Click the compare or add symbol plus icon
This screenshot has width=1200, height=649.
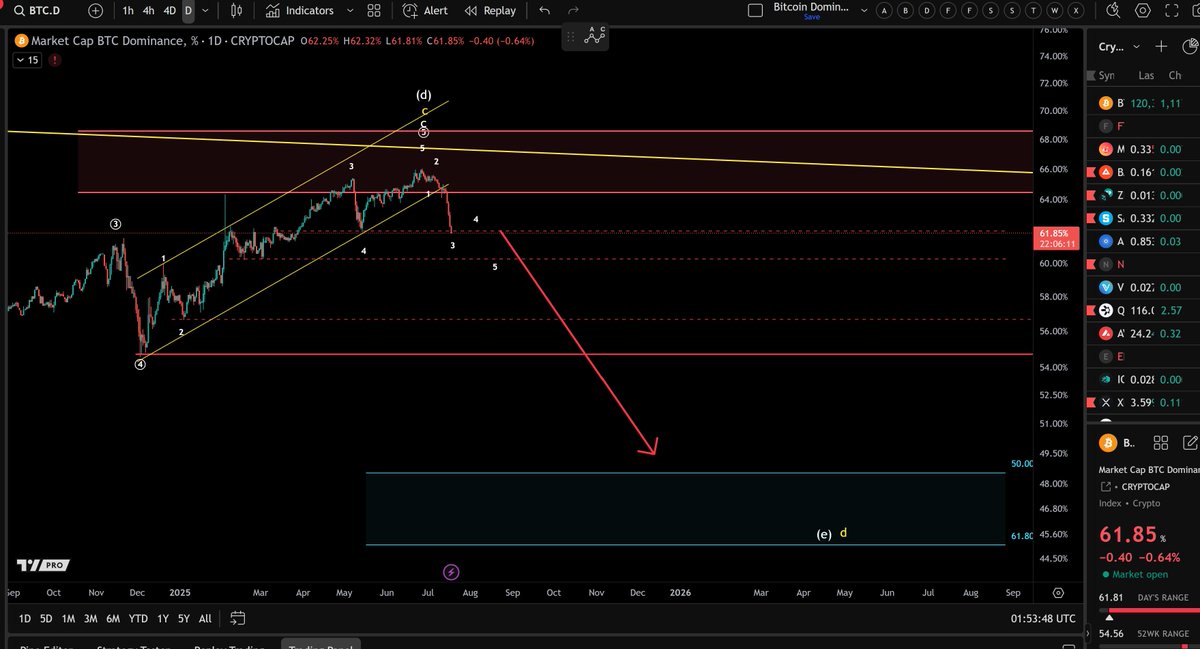pyautogui.click(x=94, y=10)
